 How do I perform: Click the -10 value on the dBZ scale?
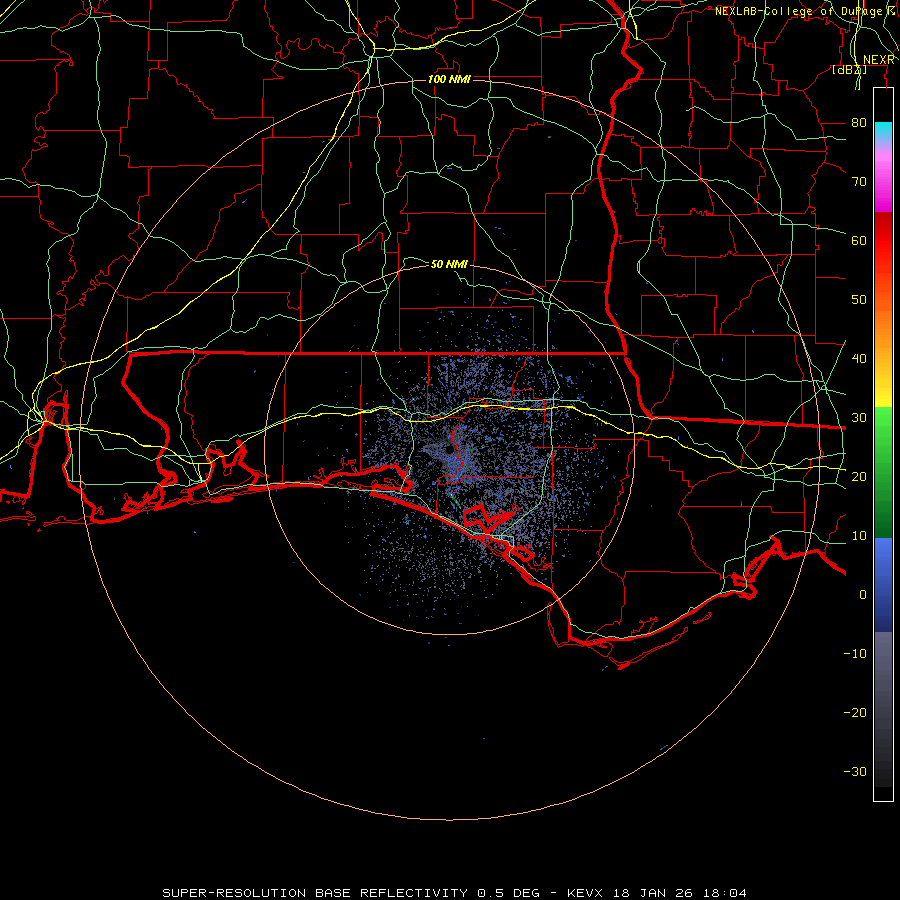pyautogui.click(x=855, y=654)
